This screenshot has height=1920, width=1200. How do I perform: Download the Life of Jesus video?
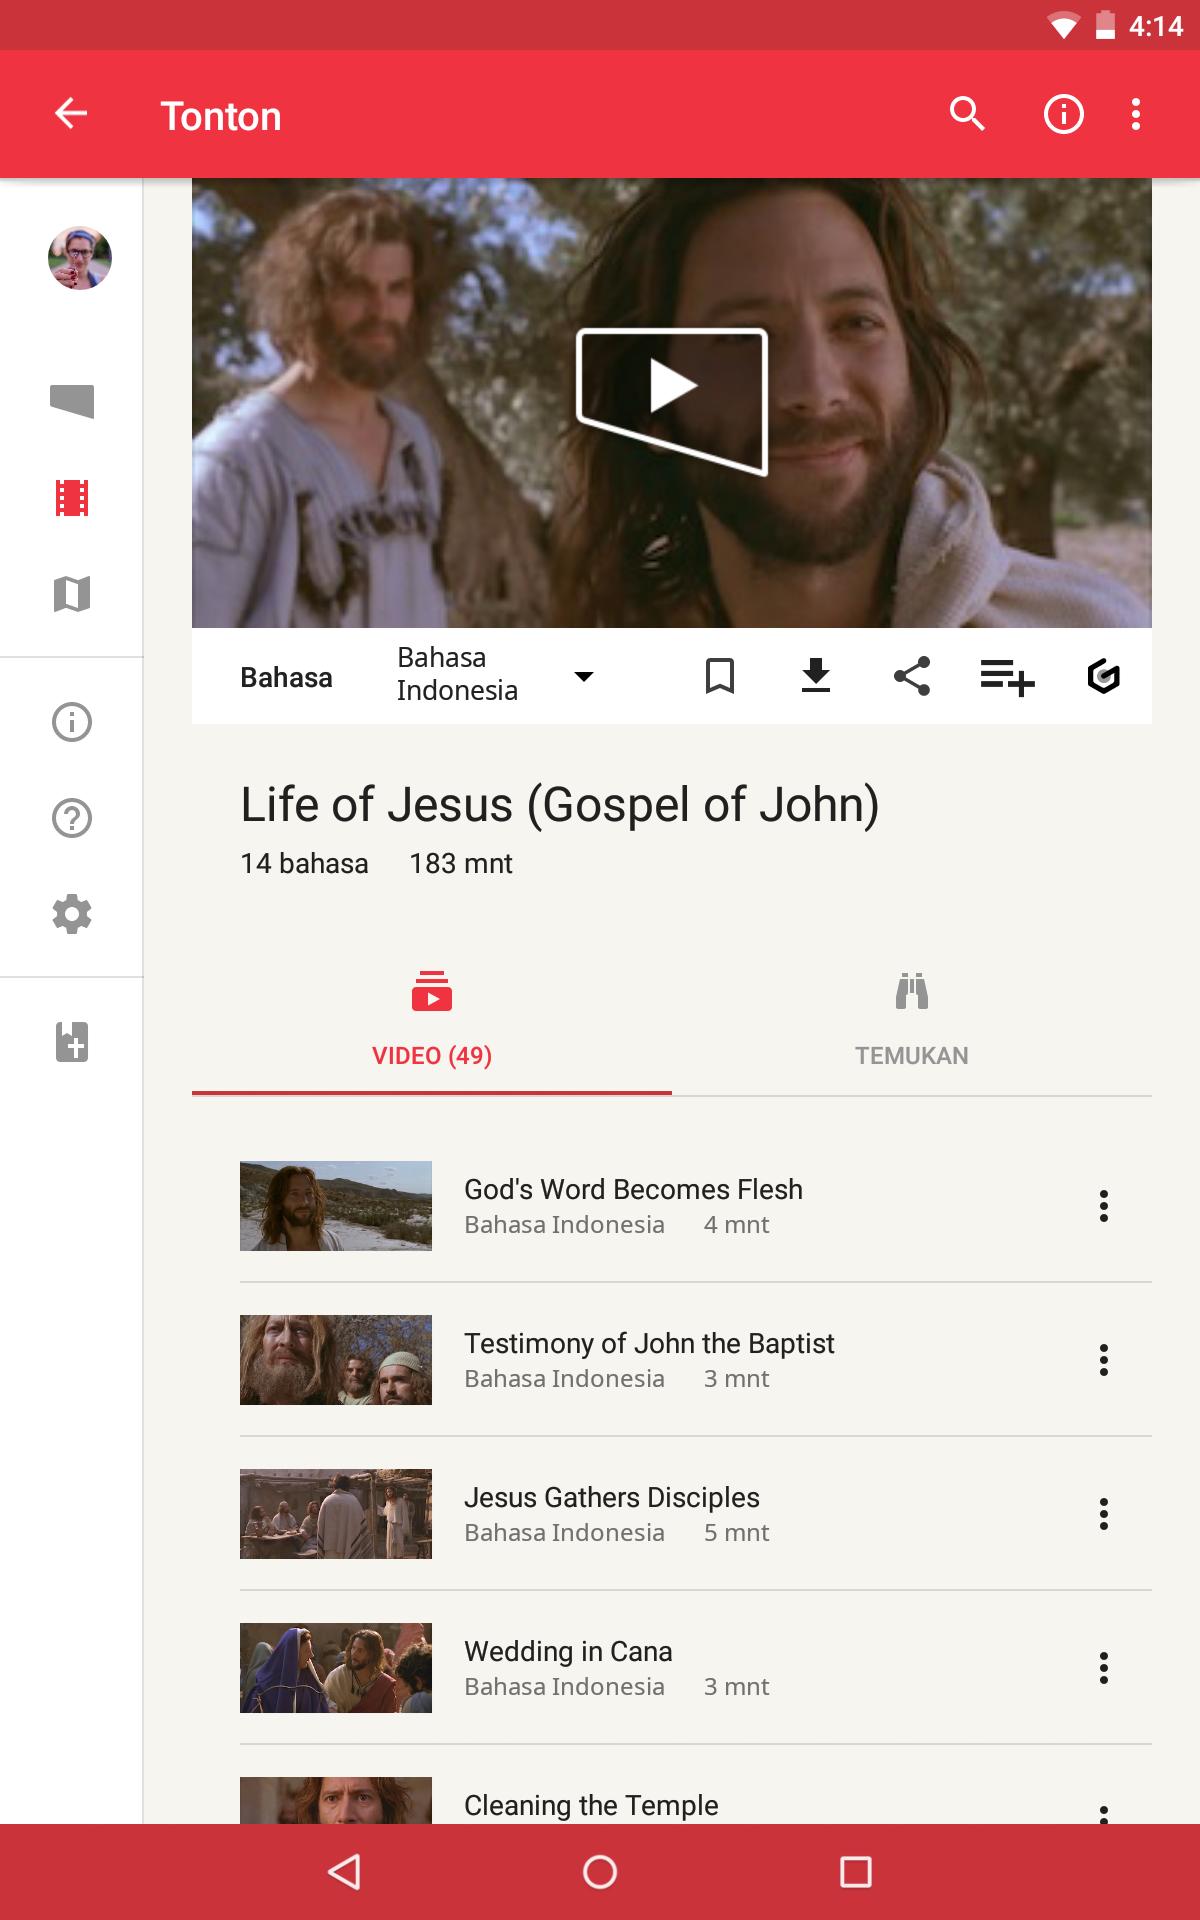816,676
